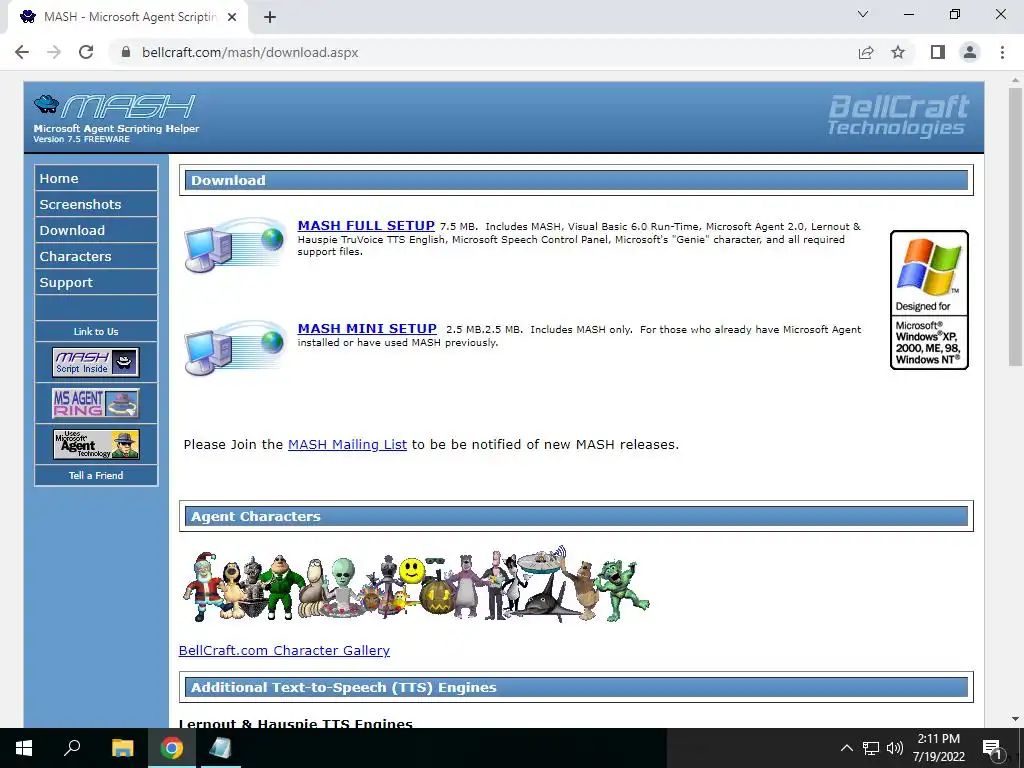Open Chrome three-dot menu

[x=1002, y=52]
